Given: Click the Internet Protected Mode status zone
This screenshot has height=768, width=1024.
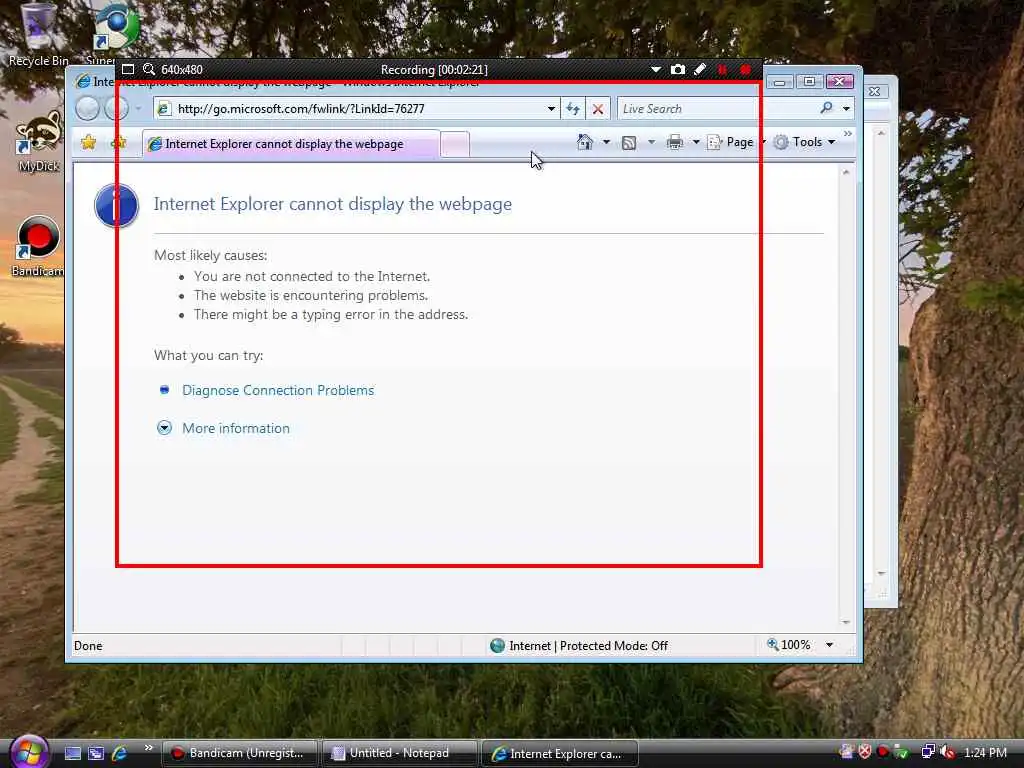Looking at the screenshot, I should [x=580, y=645].
